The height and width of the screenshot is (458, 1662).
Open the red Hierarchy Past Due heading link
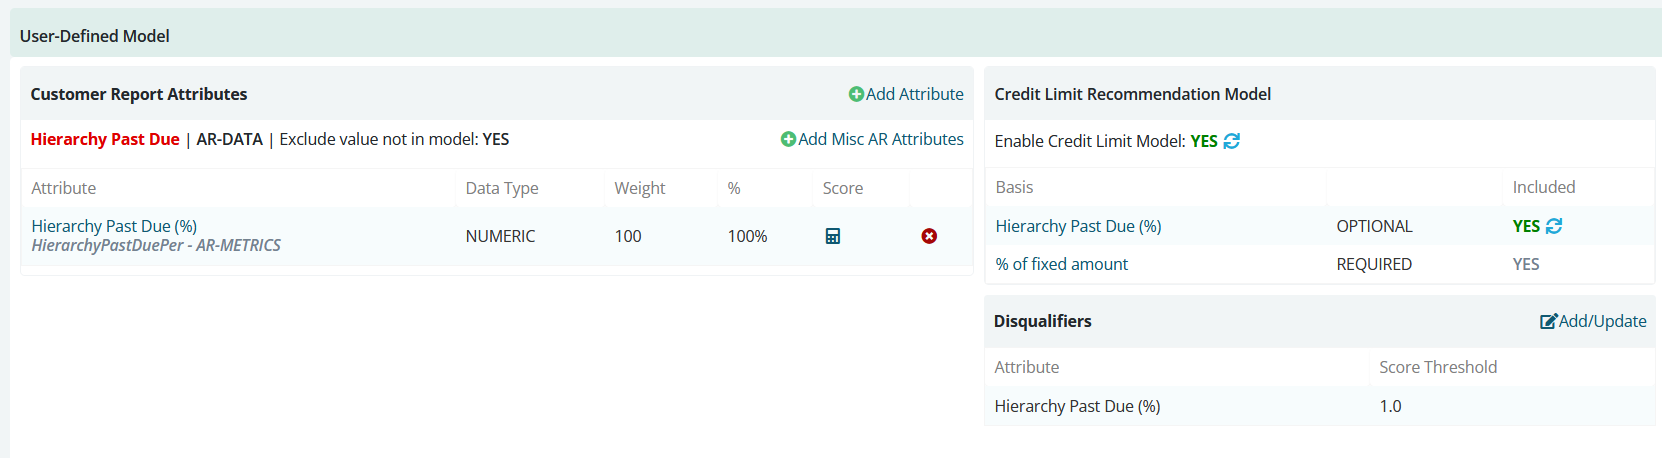click(105, 139)
